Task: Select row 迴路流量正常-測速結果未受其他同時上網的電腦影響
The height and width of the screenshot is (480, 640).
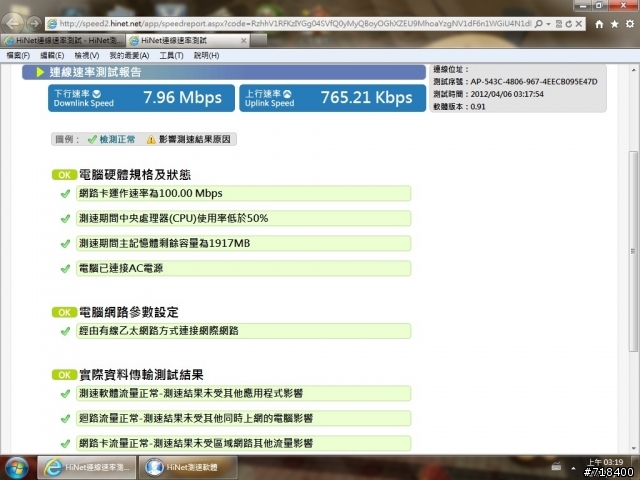Action: tap(243, 418)
